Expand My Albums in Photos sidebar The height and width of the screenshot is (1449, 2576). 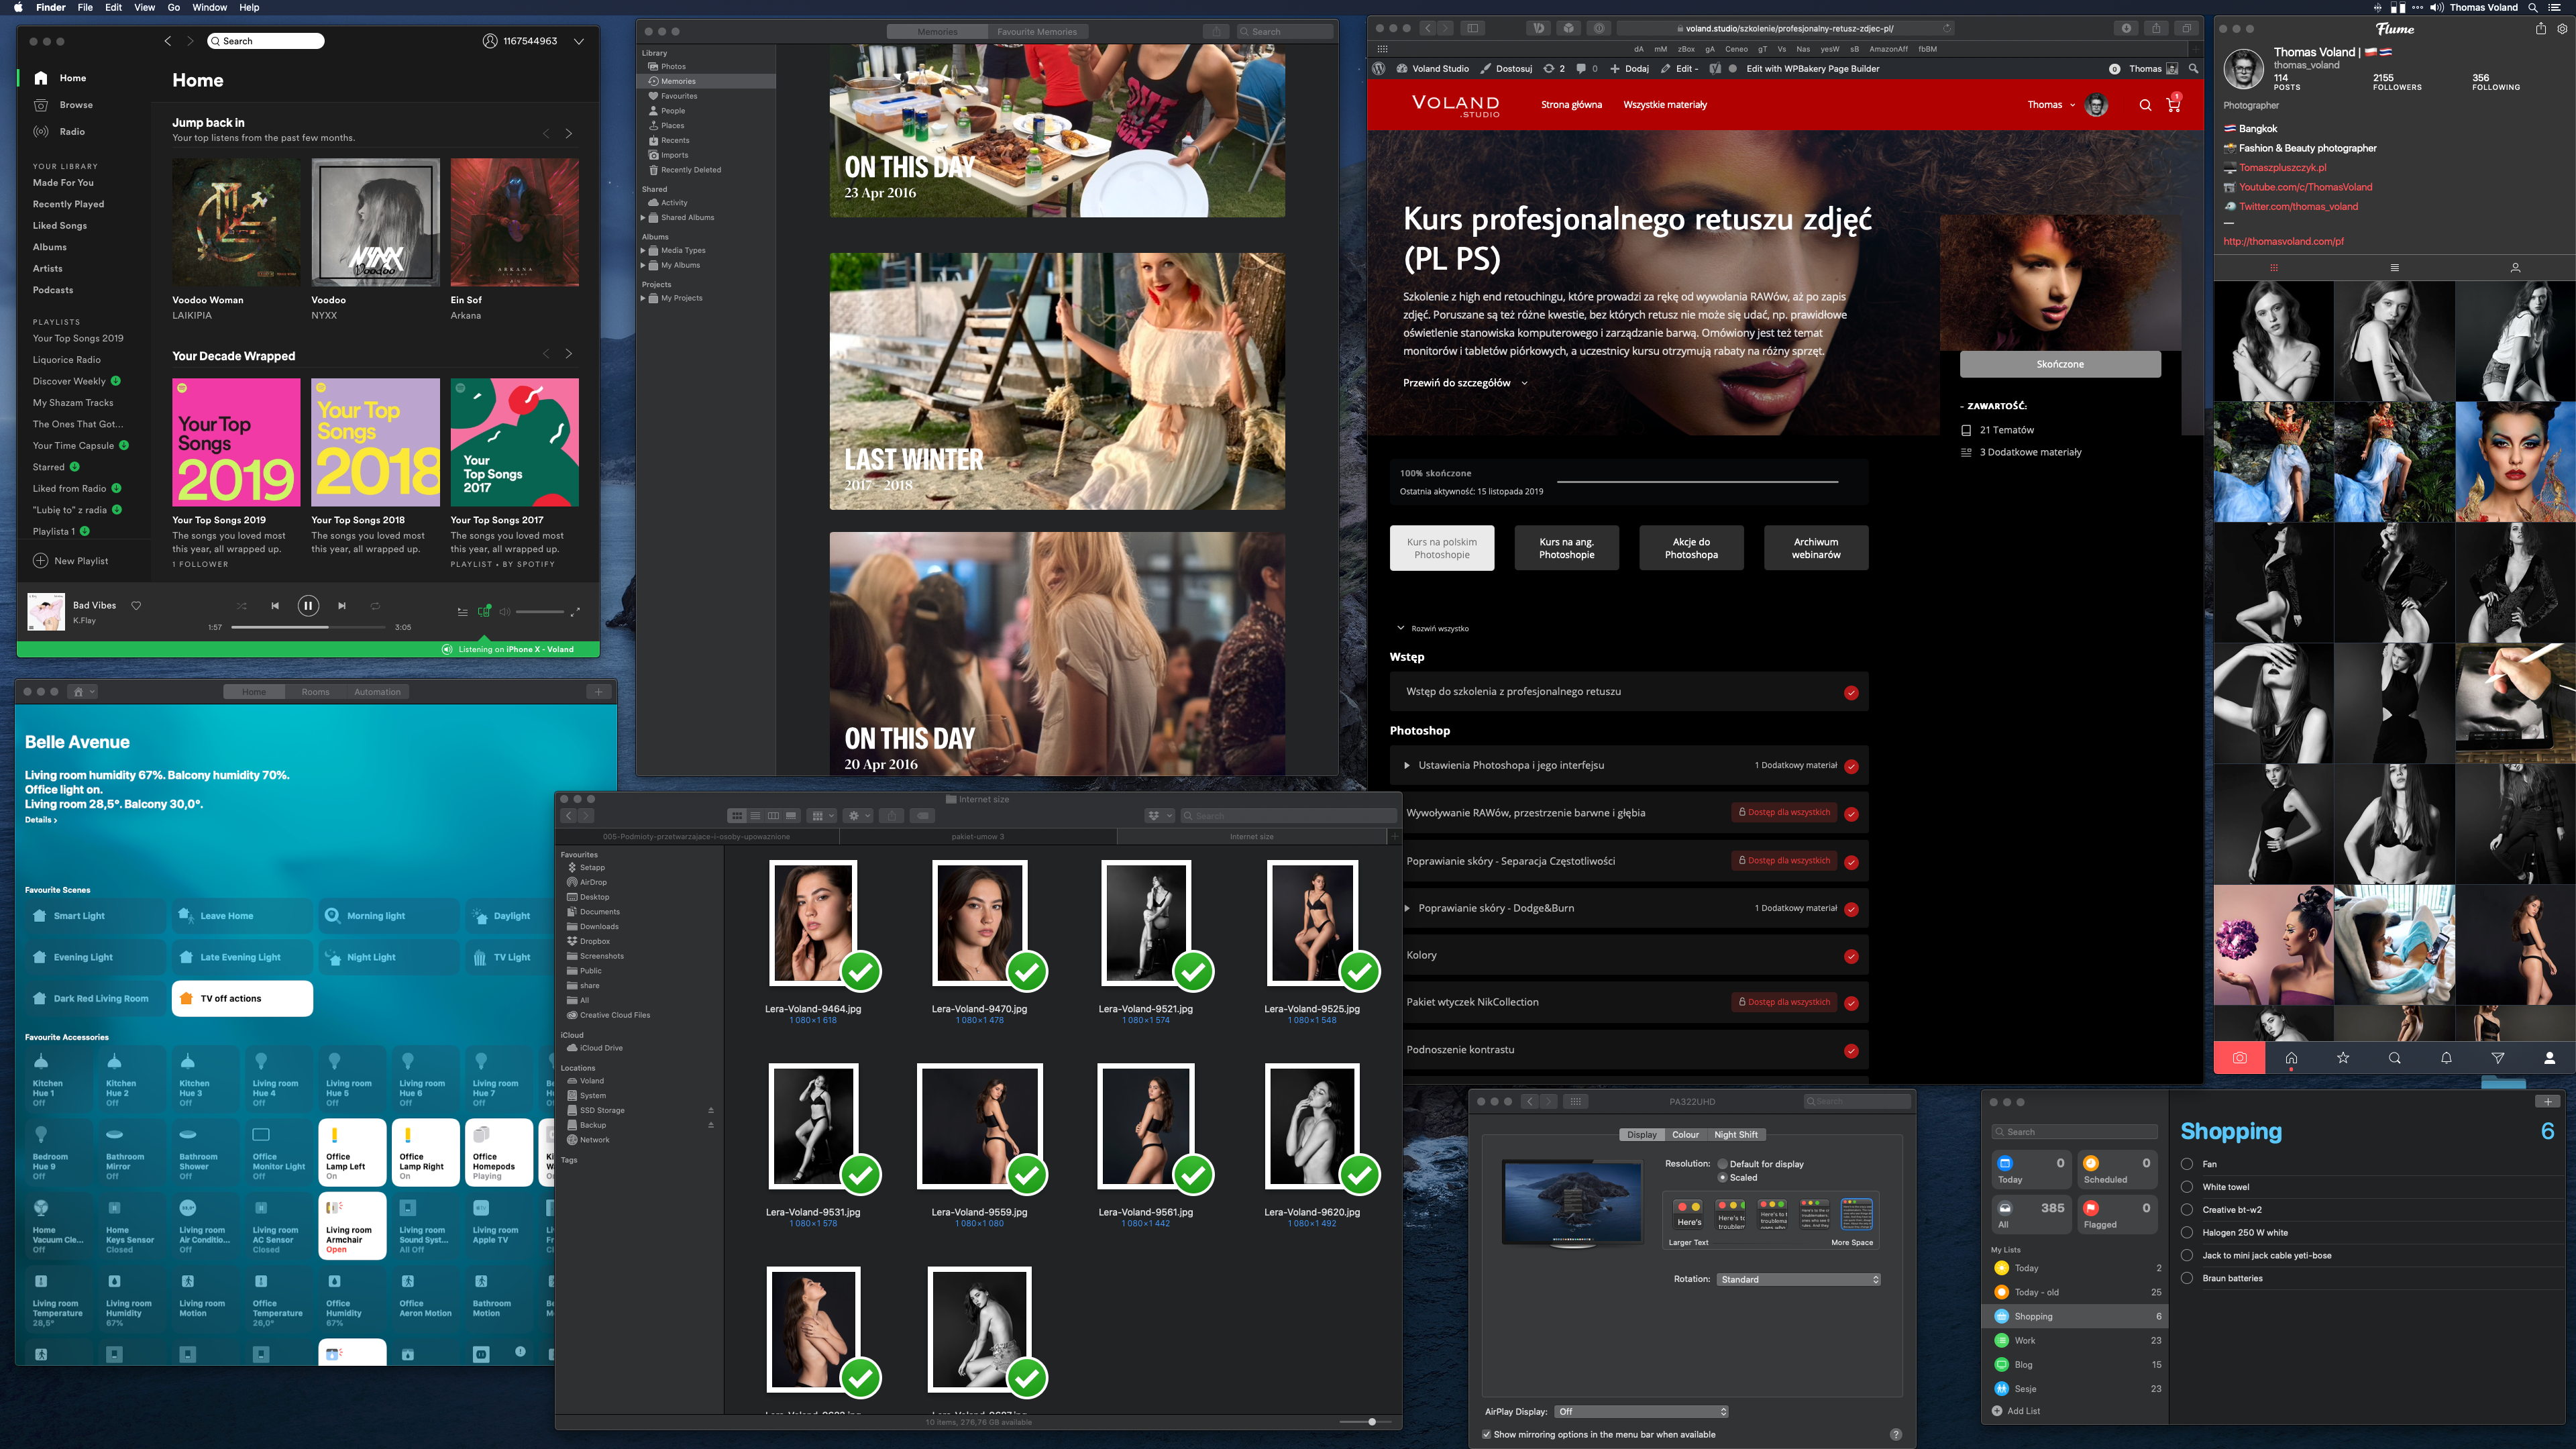click(643, 265)
